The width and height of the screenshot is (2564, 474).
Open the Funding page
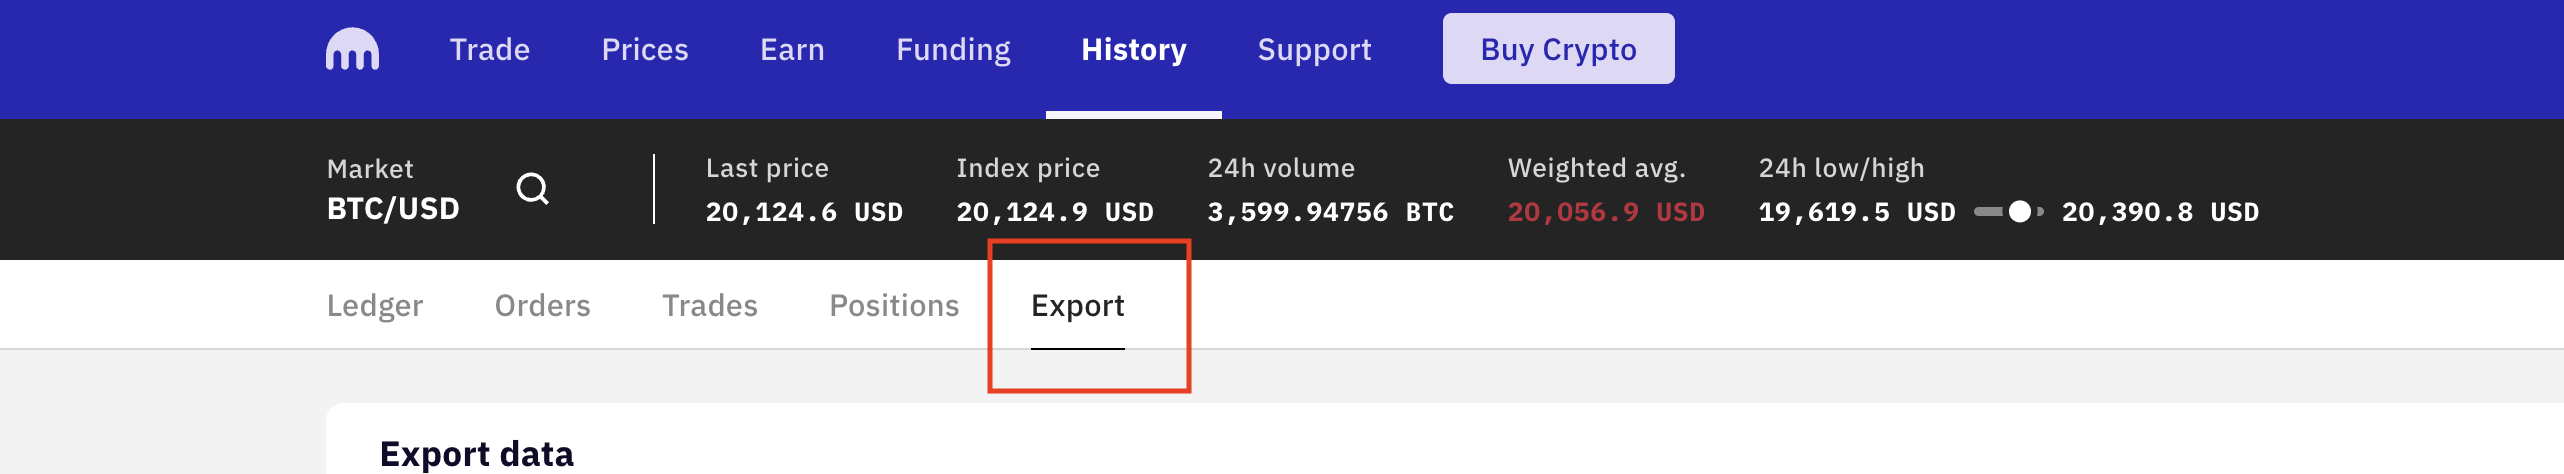[x=953, y=49]
